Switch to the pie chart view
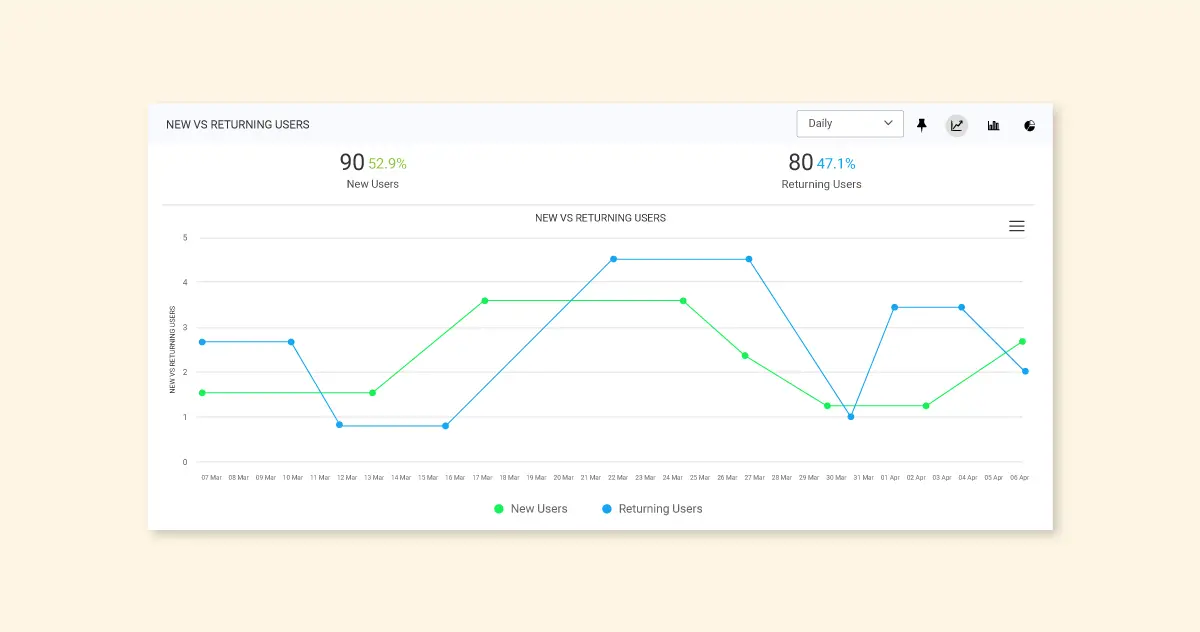The image size is (1200, 632). pos(1029,125)
